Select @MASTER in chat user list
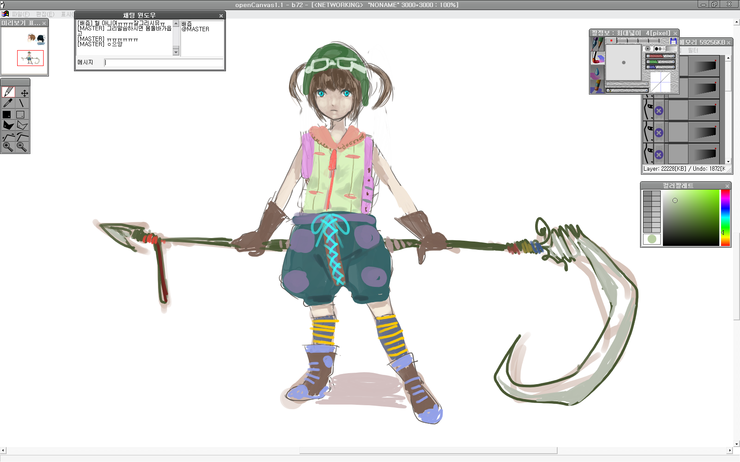 coord(195,29)
